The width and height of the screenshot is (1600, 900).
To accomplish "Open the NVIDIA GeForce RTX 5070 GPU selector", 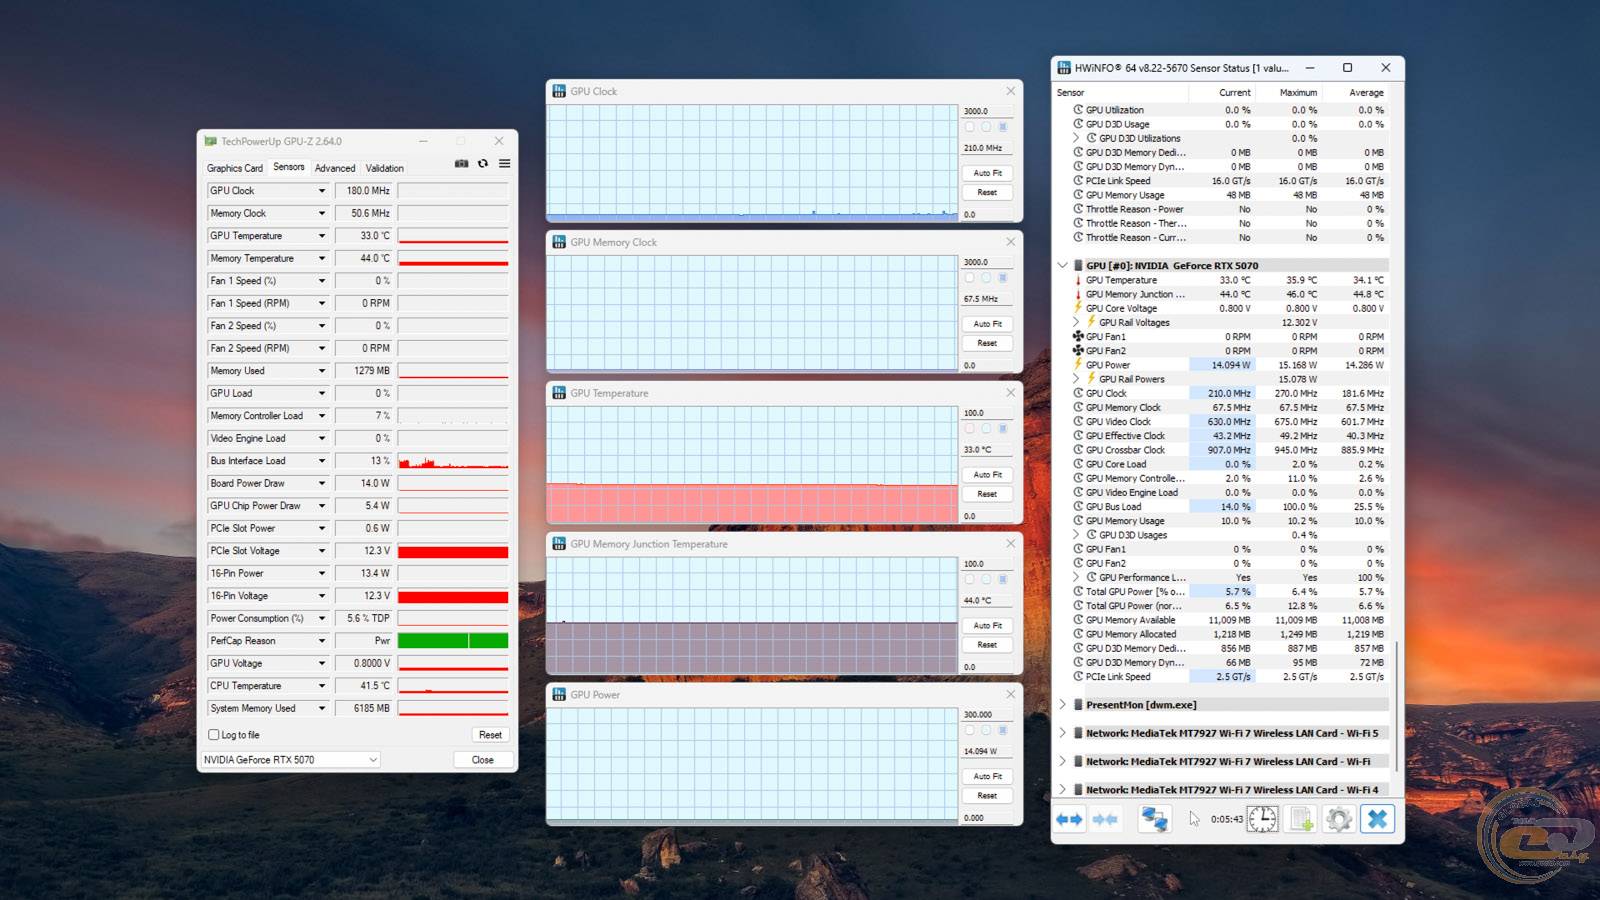I will 290,760.
